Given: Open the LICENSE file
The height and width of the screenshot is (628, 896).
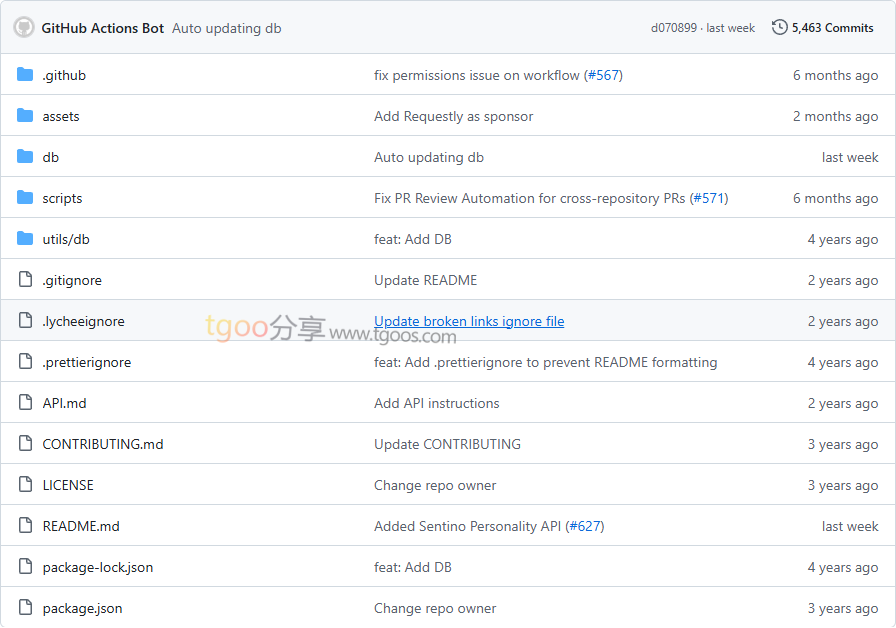Looking at the screenshot, I should click(68, 485).
